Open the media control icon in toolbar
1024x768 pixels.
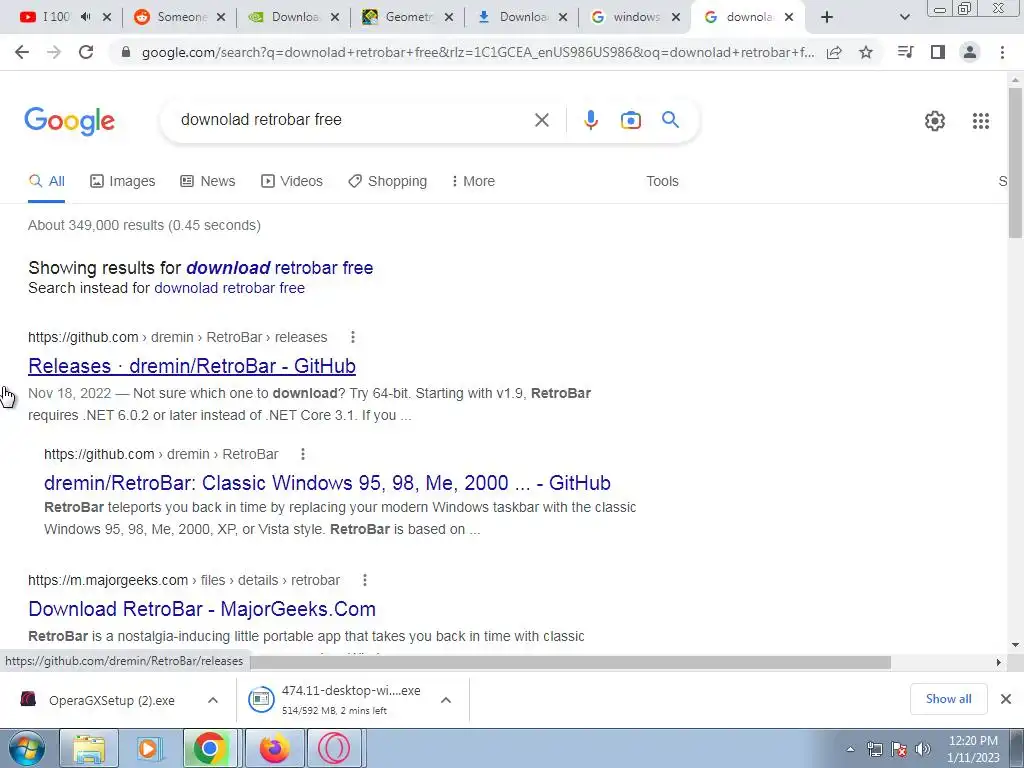[905, 52]
